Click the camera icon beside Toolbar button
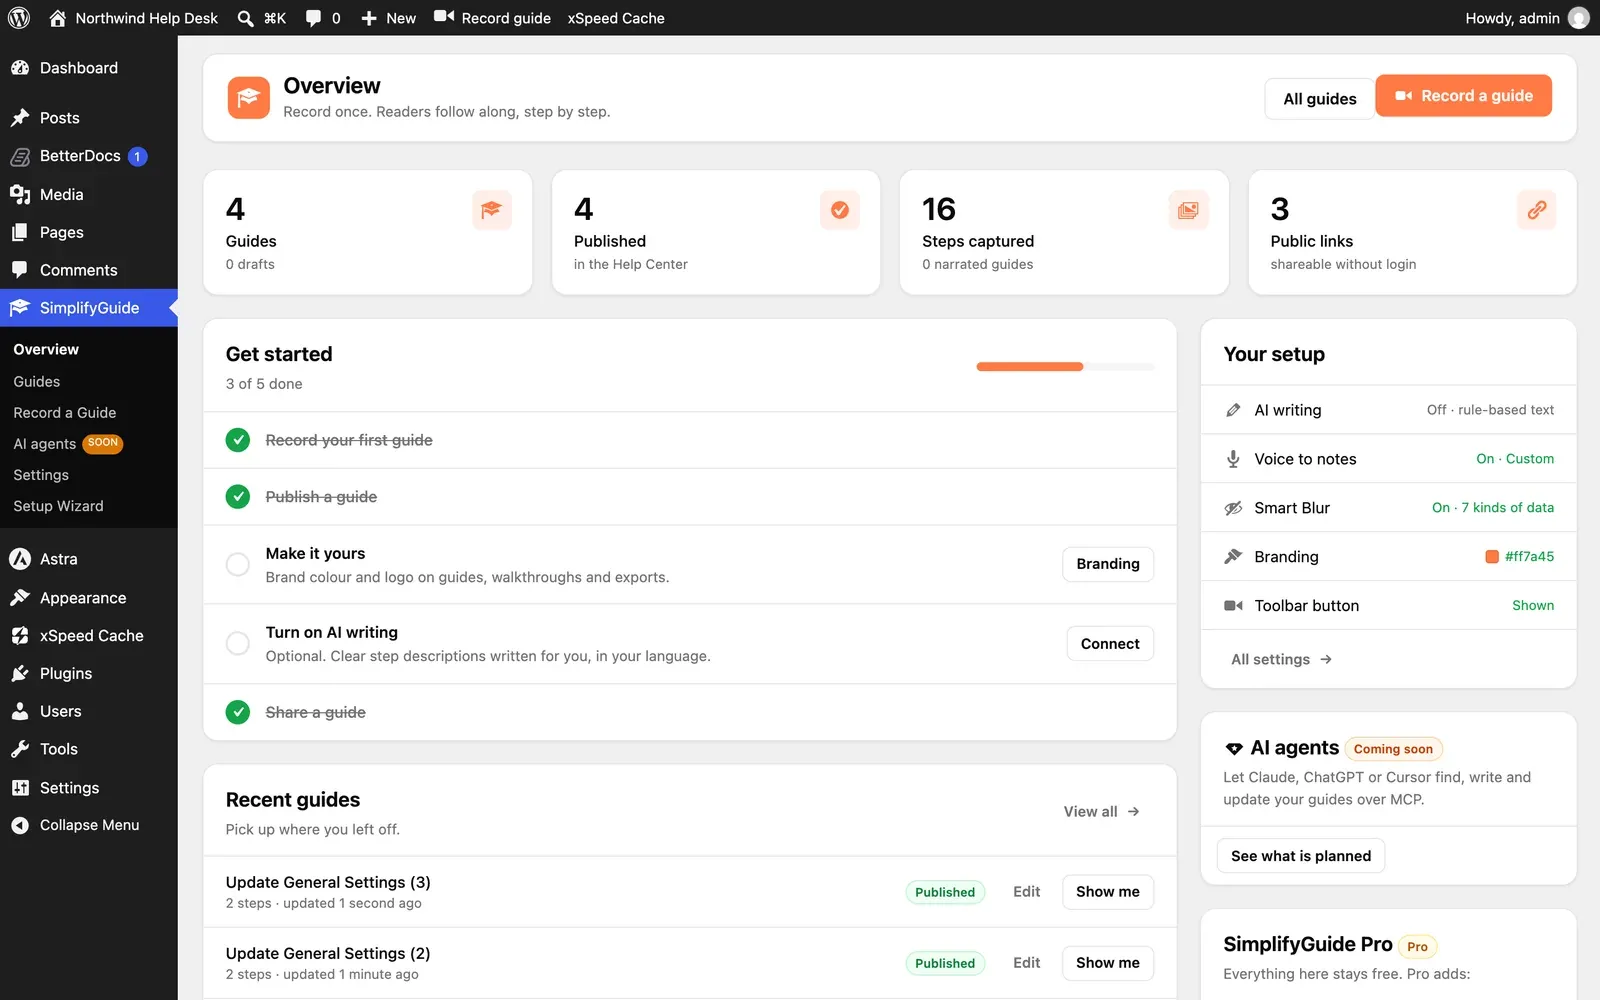Image resolution: width=1600 pixels, height=1000 pixels. click(x=1233, y=606)
